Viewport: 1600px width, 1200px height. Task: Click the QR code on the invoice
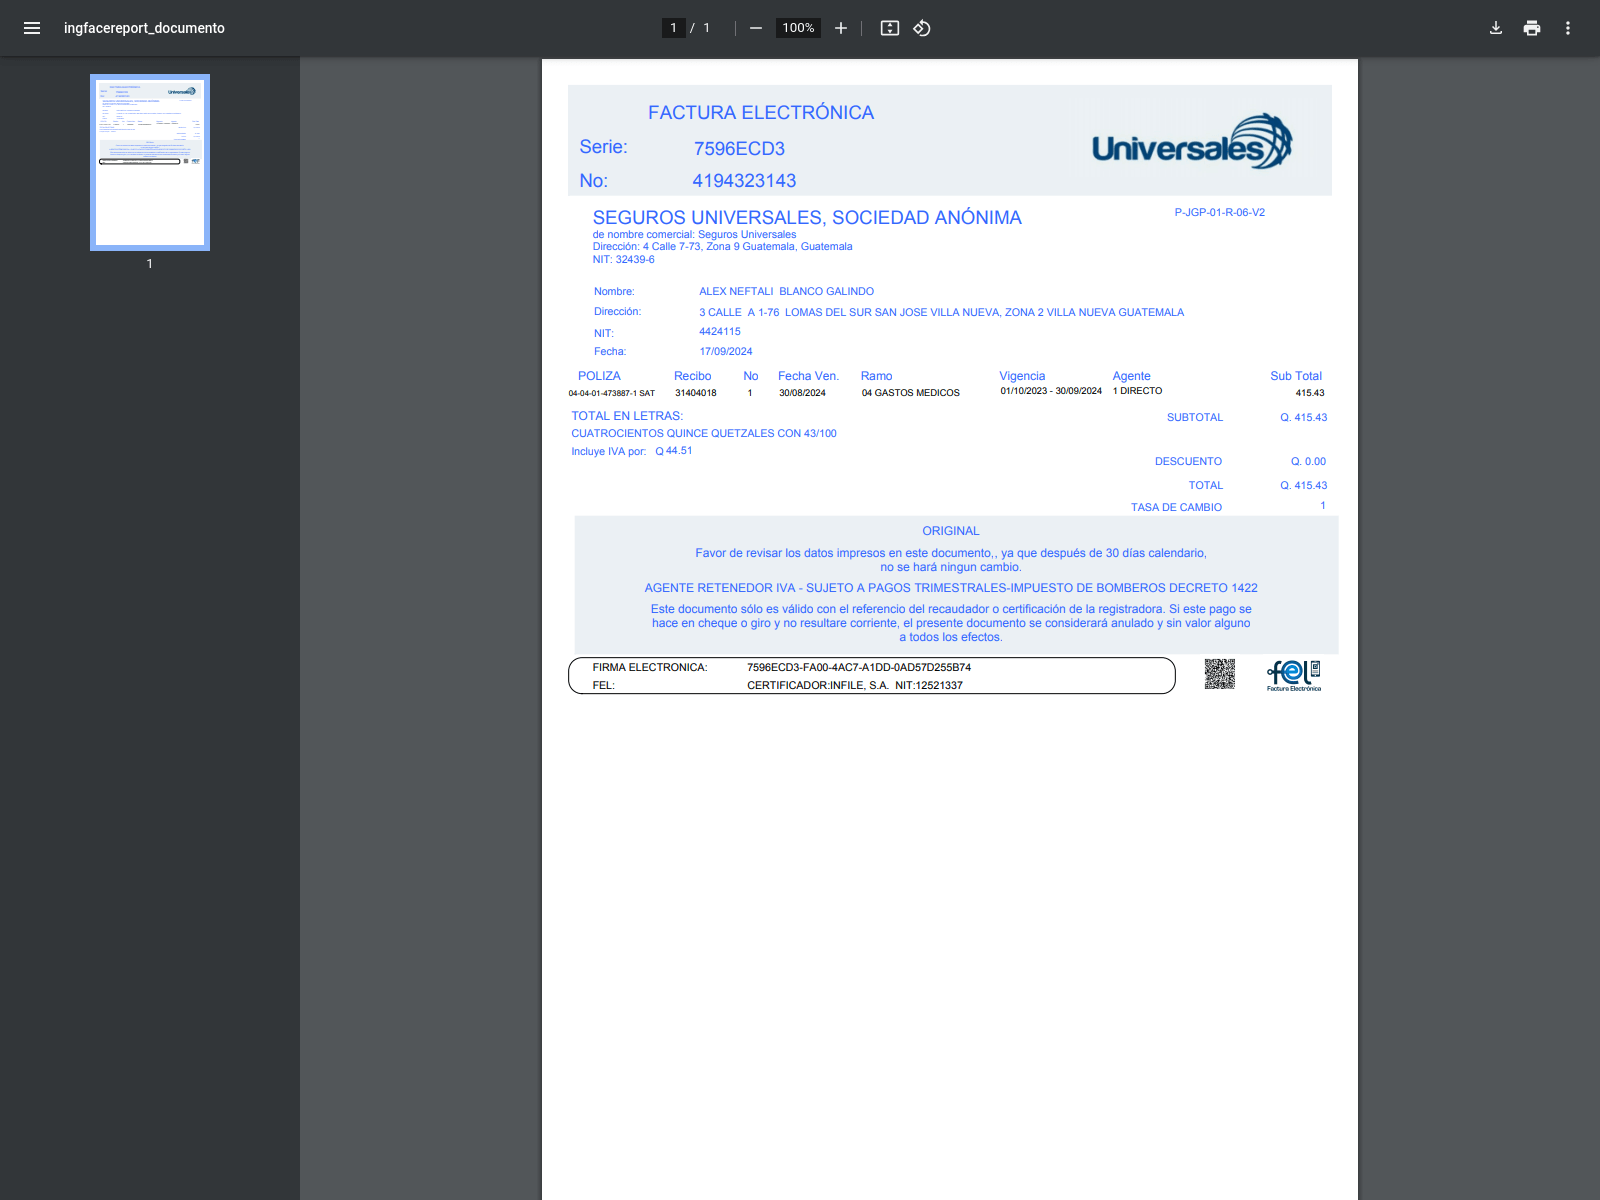[1220, 674]
